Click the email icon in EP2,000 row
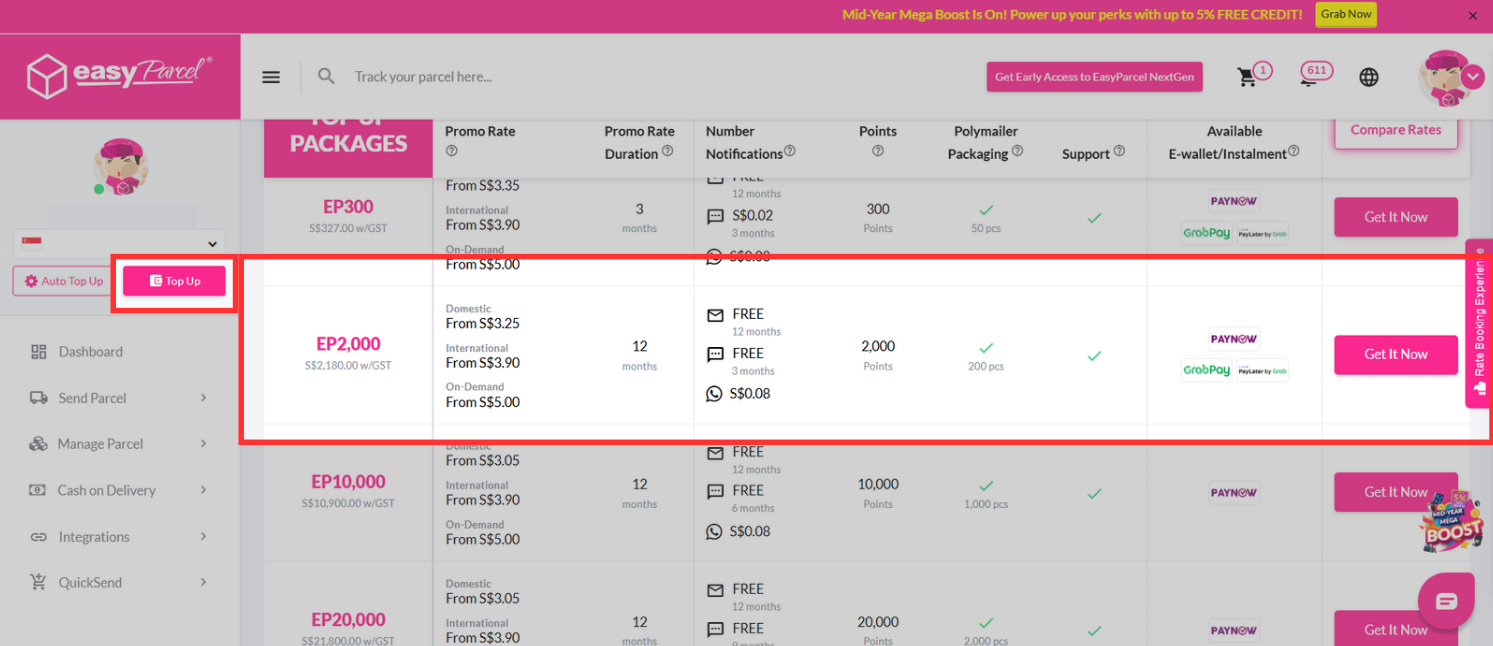This screenshot has height=646, width=1493. [x=715, y=315]
